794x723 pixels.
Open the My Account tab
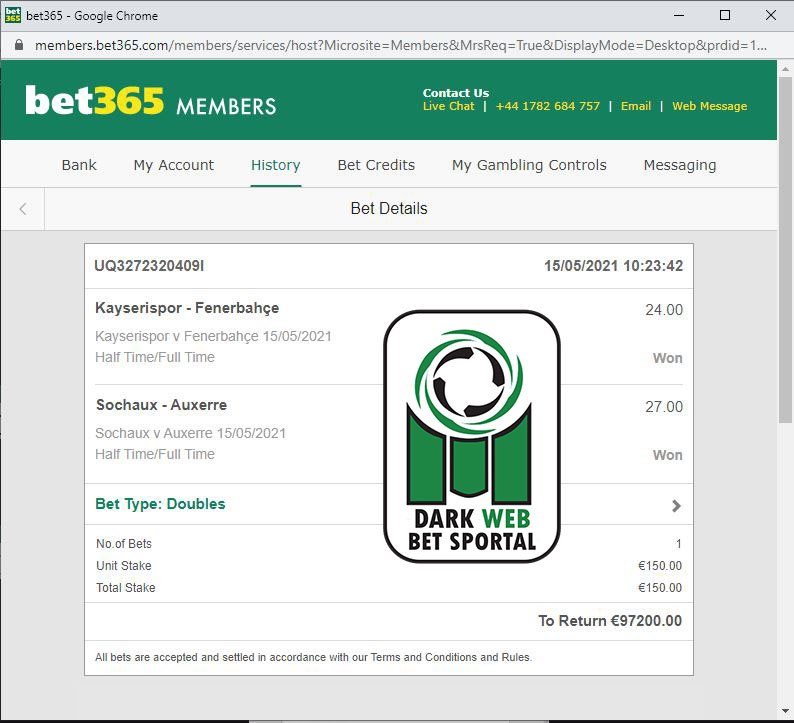[174, 165]
